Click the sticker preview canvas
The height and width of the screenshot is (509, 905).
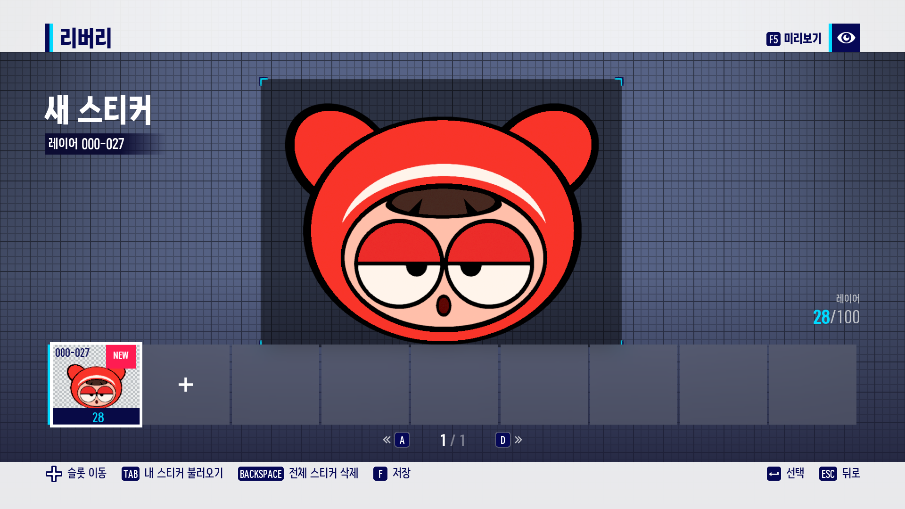point(442,212)
